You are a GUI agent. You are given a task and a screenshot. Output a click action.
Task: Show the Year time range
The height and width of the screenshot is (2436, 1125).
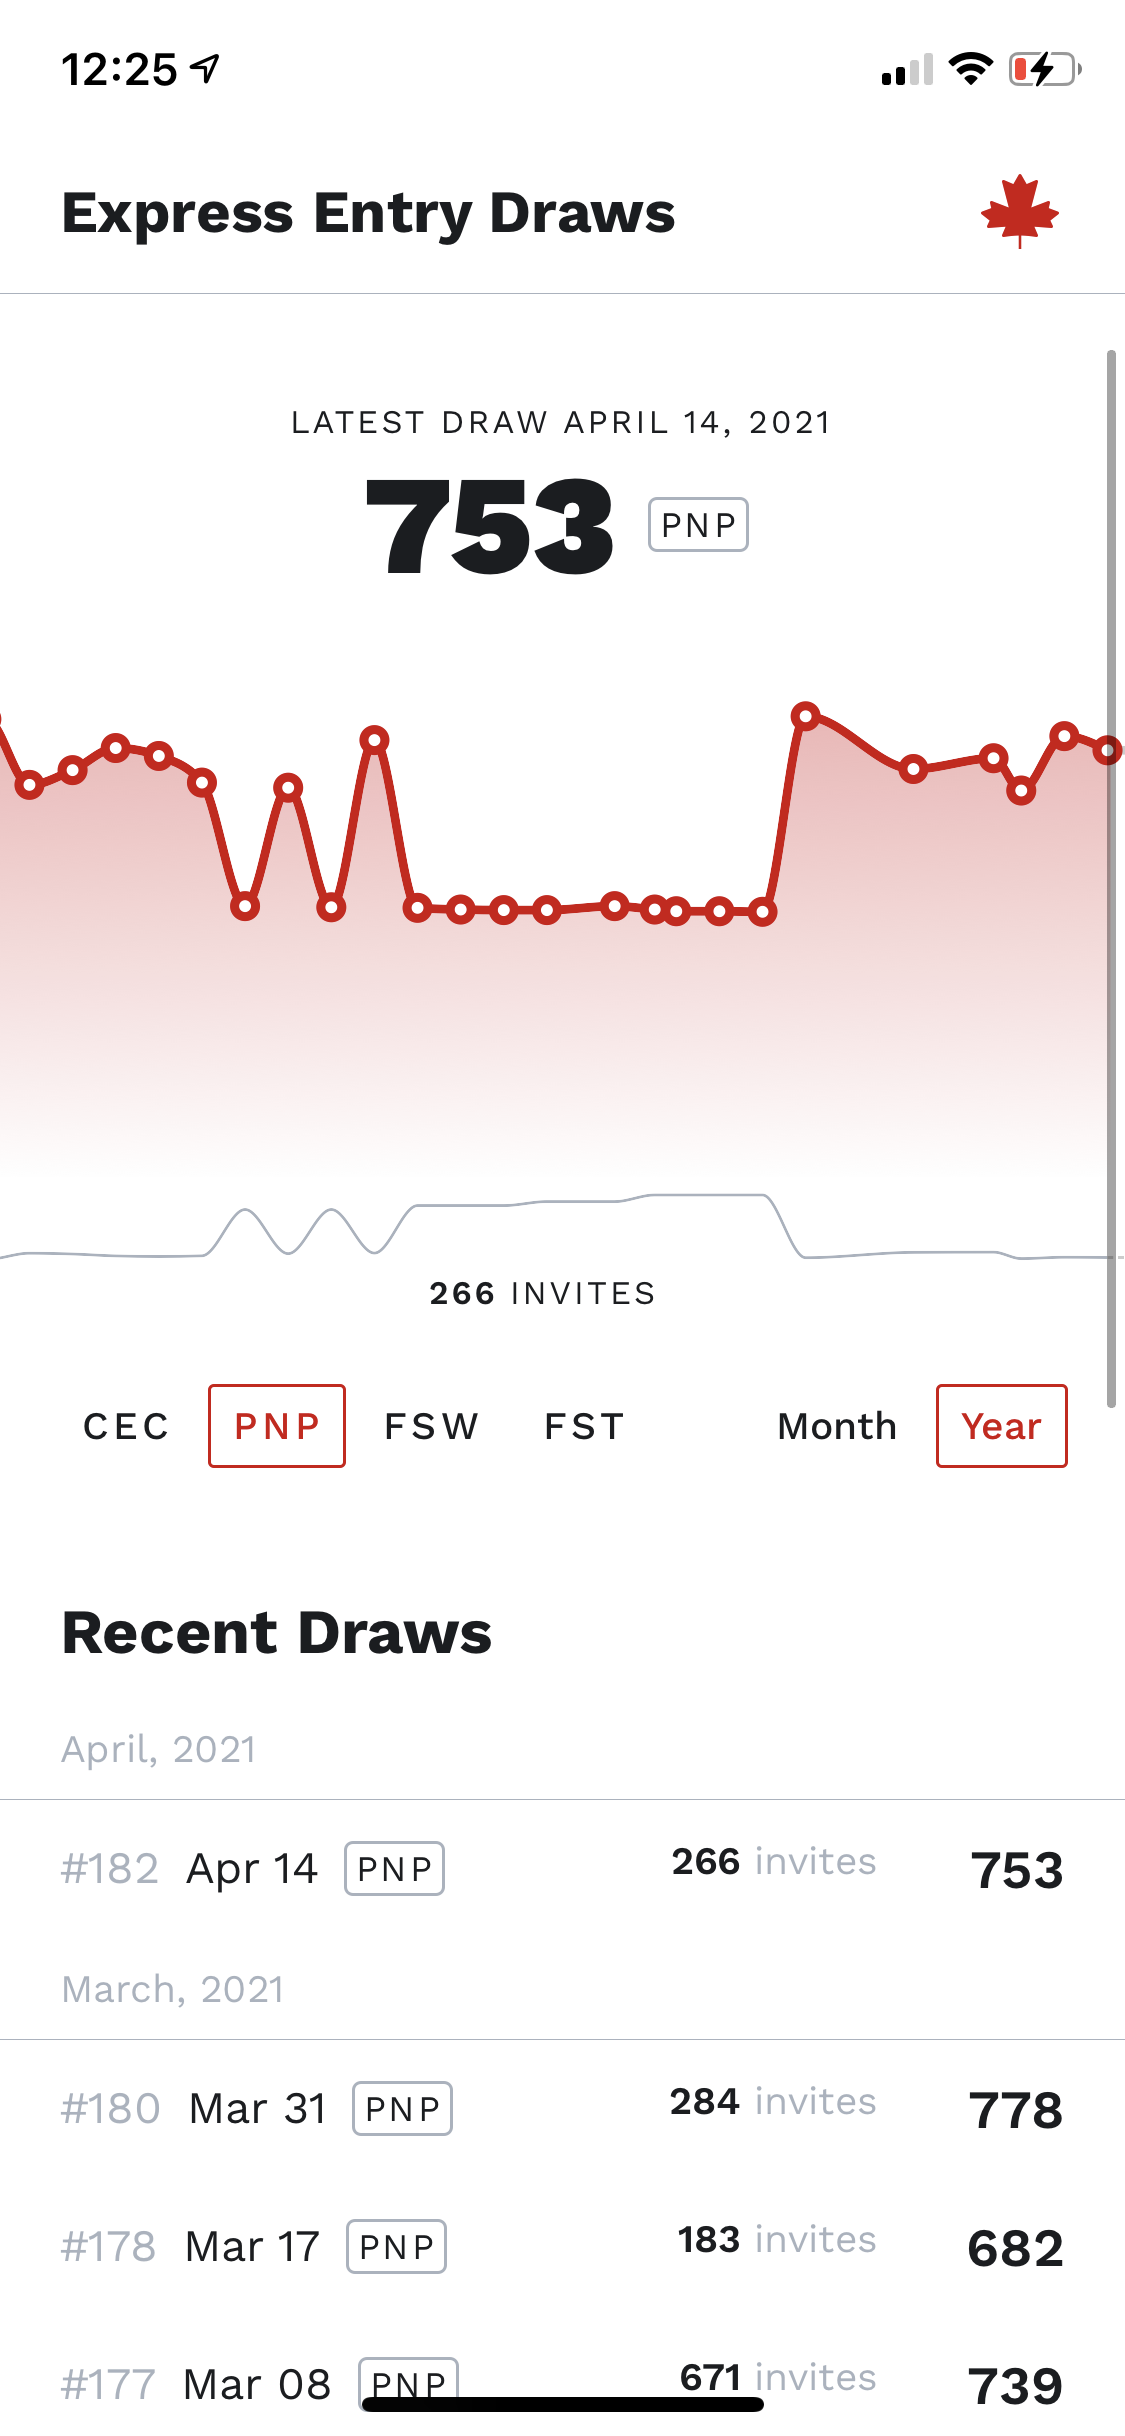click(1001, 1426)
